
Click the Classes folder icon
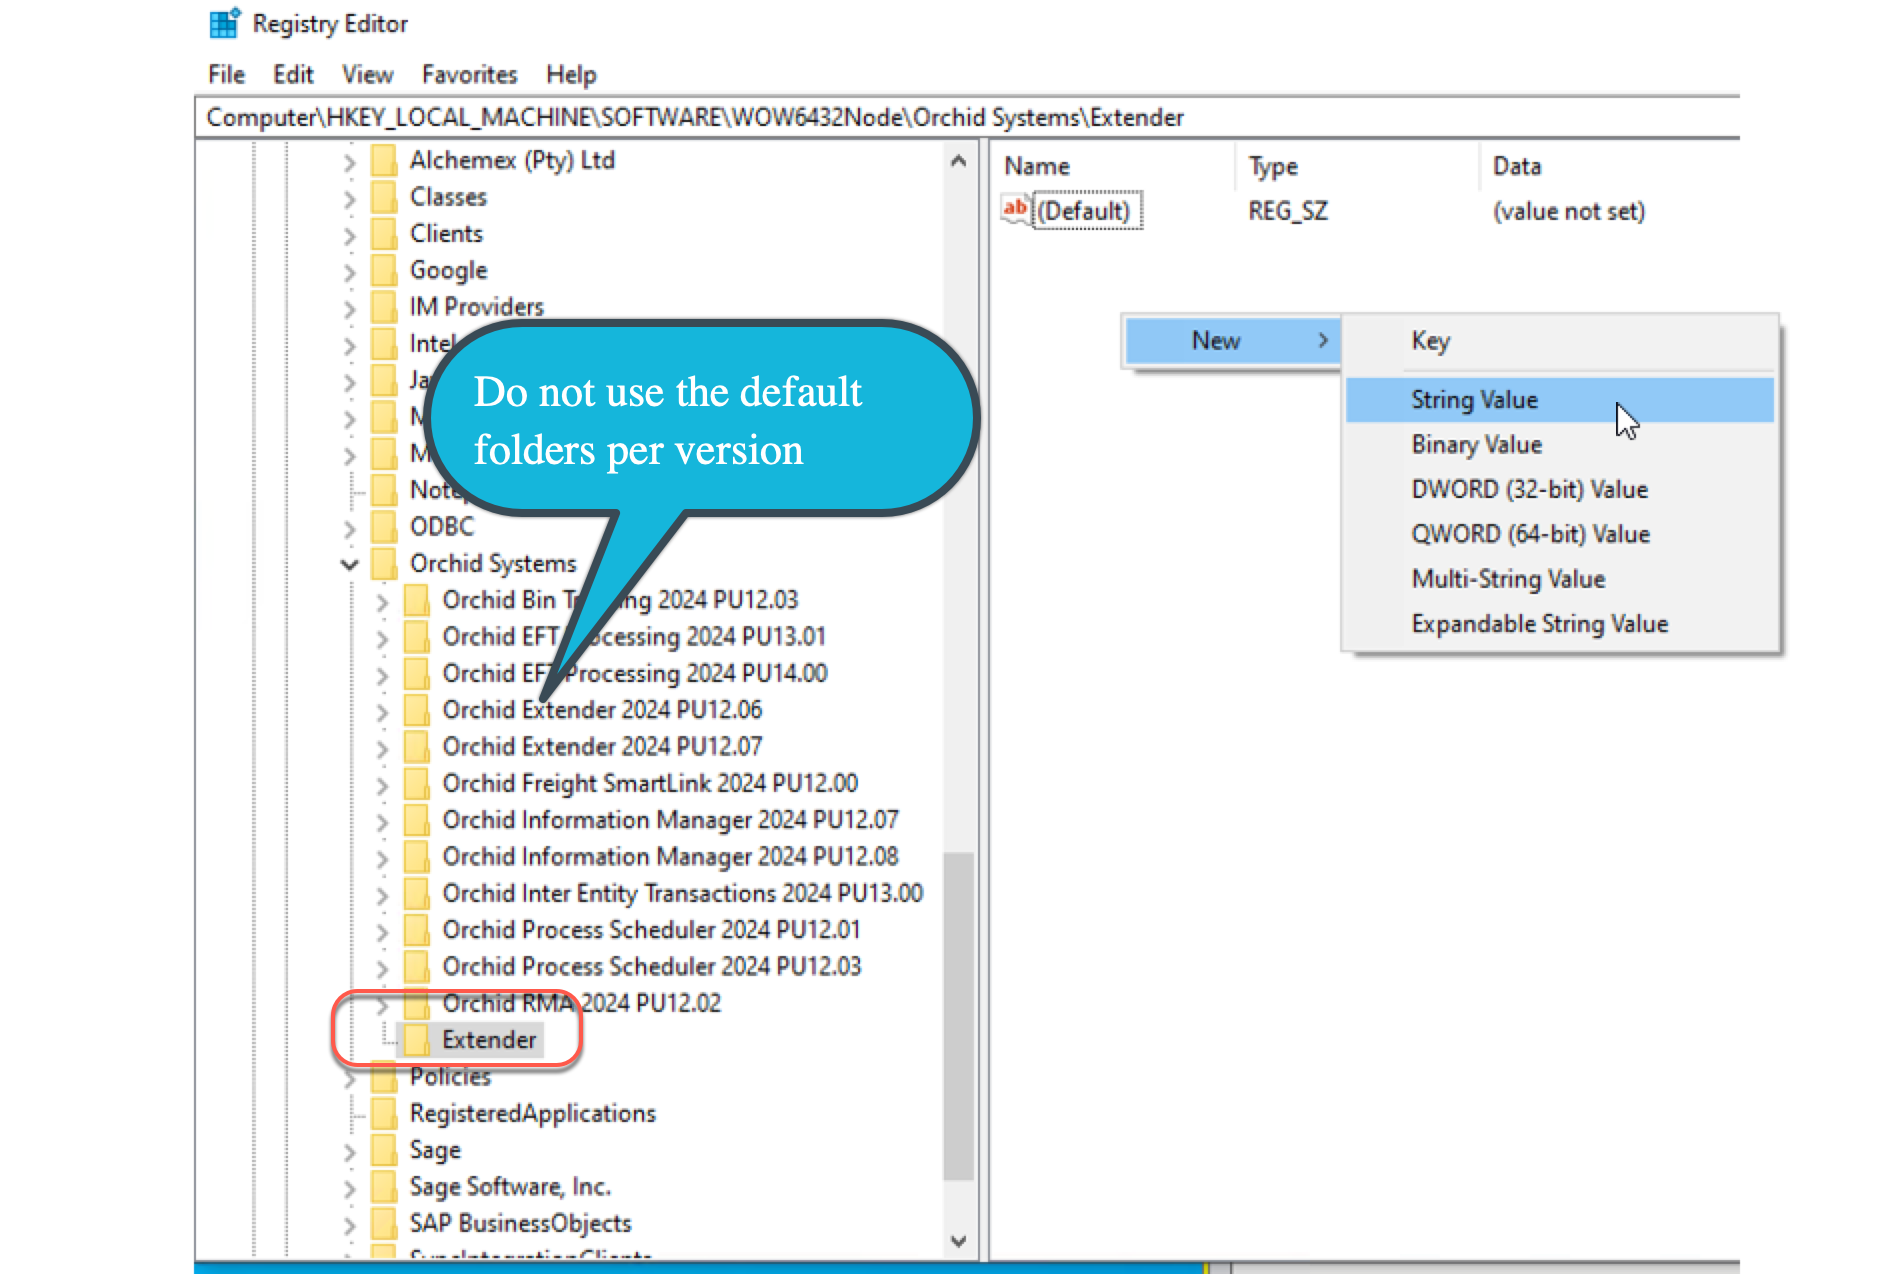point(384,197)
